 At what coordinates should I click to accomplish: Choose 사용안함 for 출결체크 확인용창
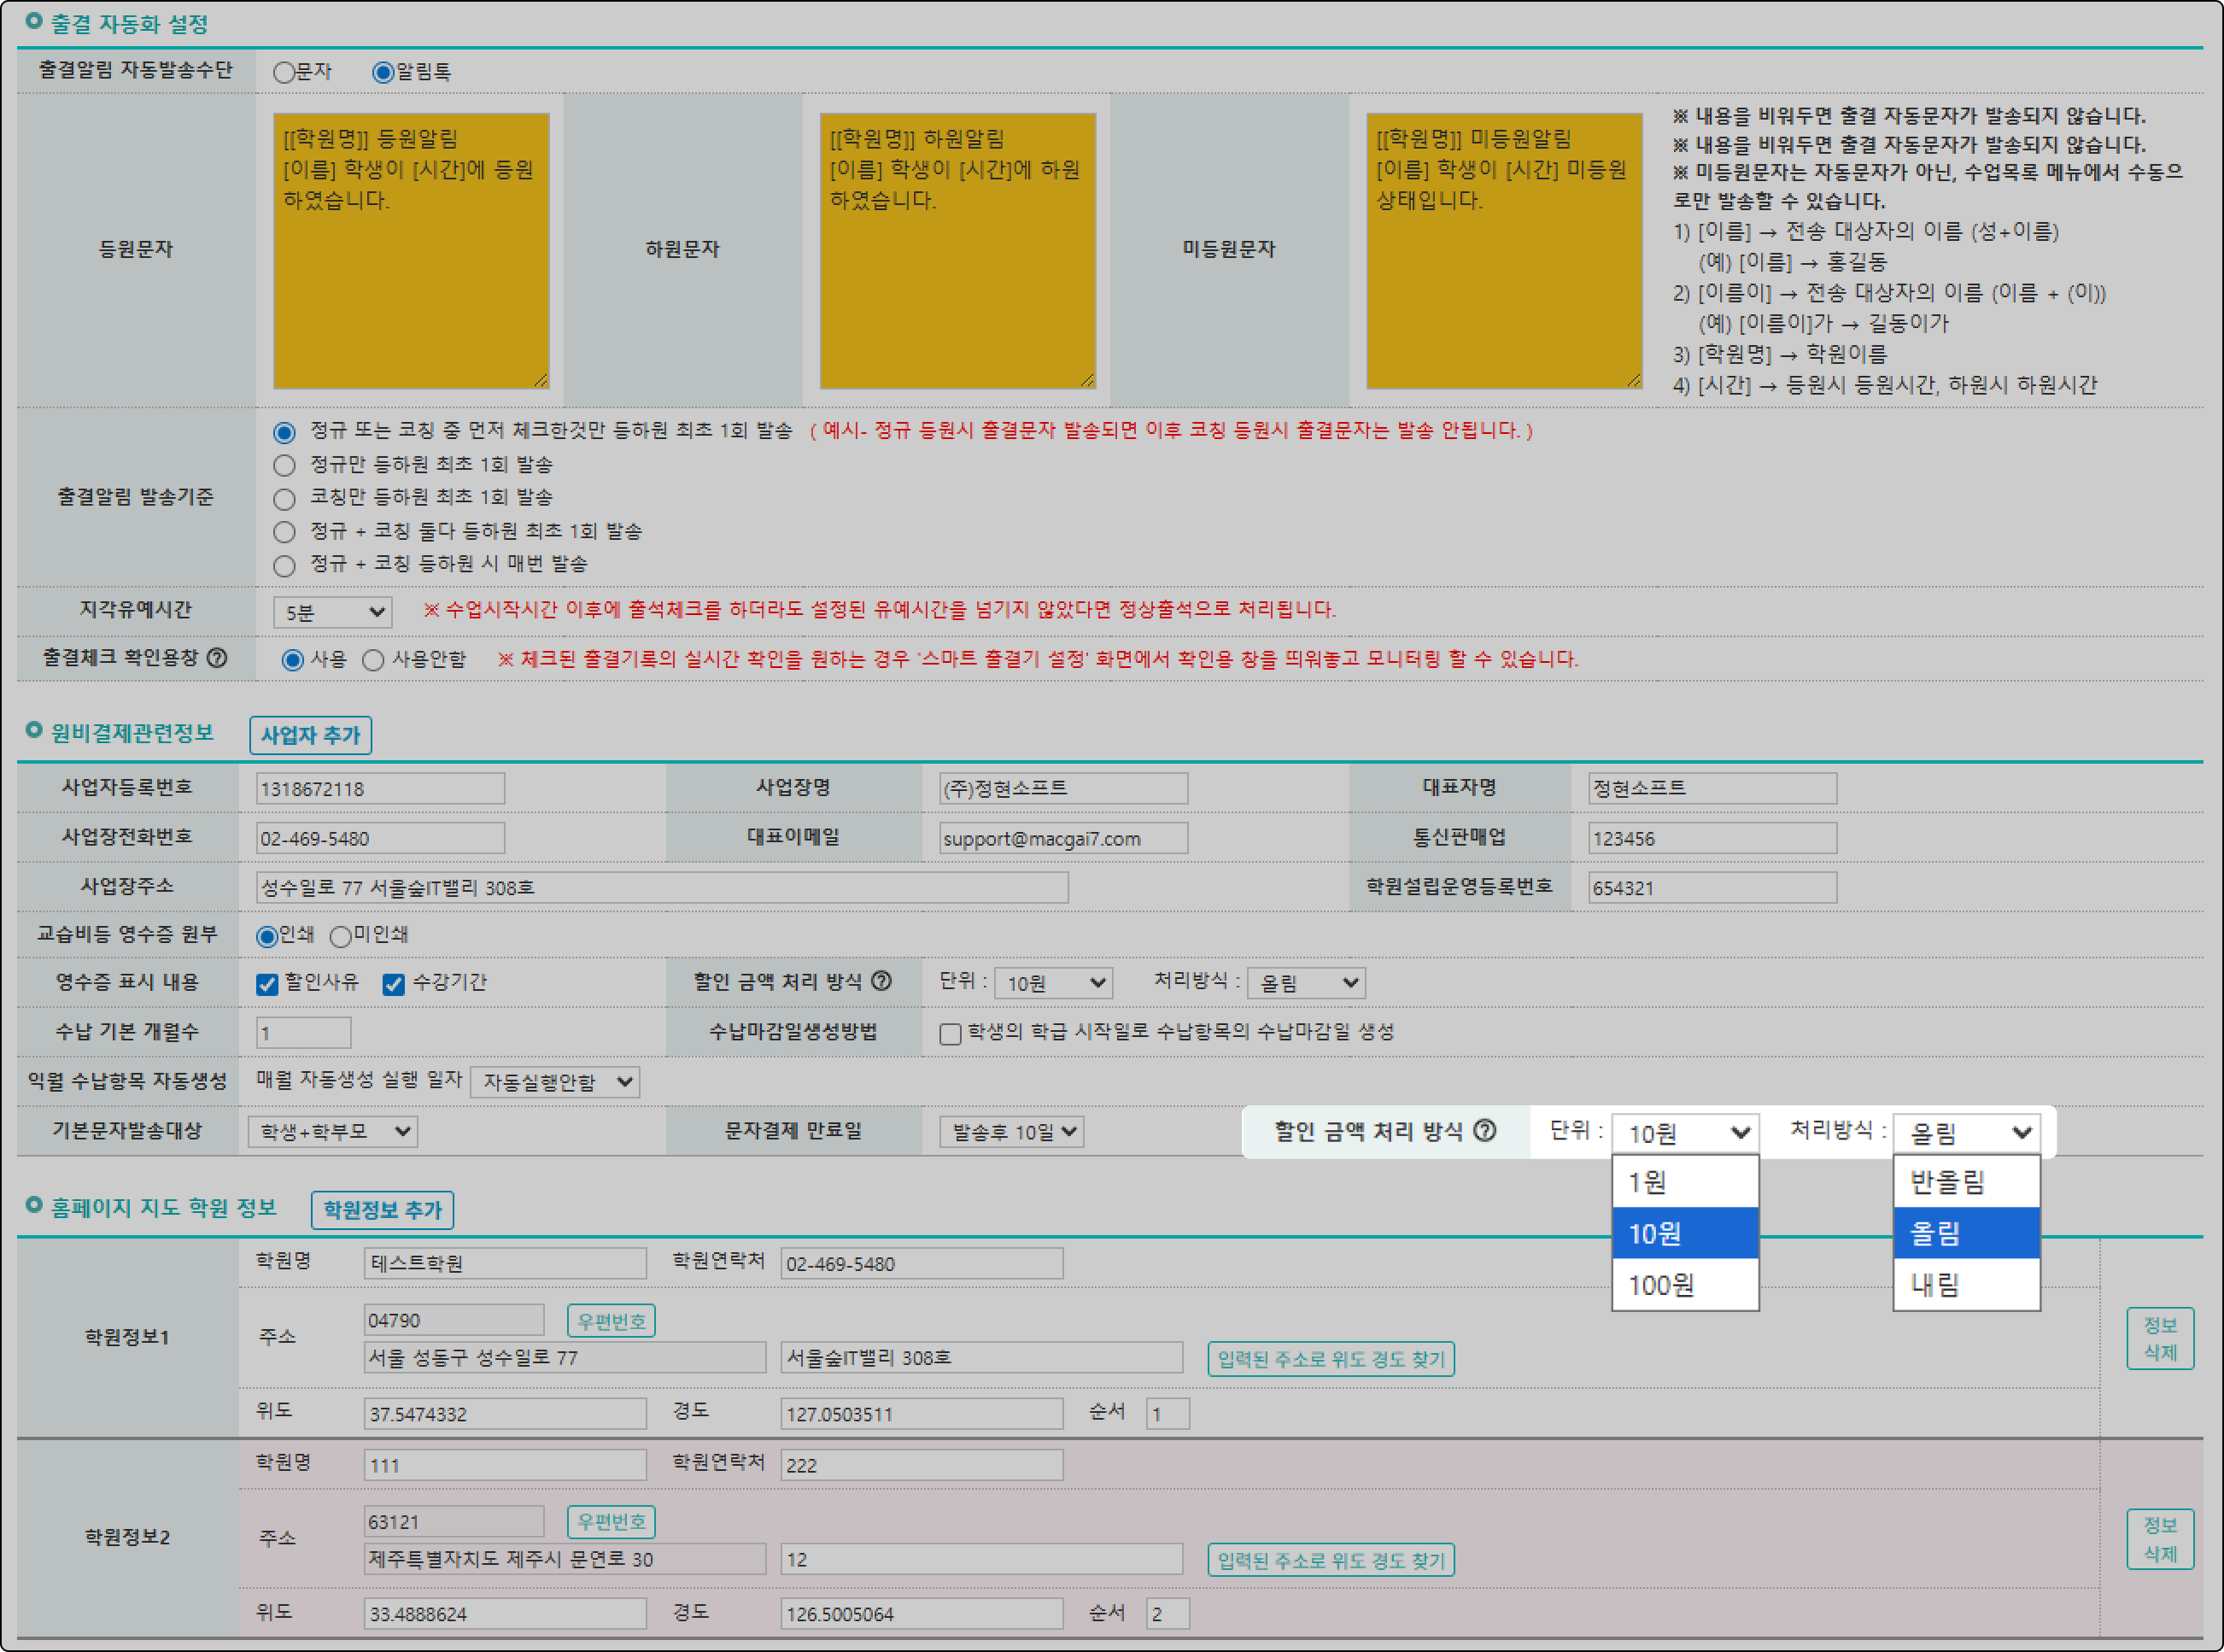[373, 660]
